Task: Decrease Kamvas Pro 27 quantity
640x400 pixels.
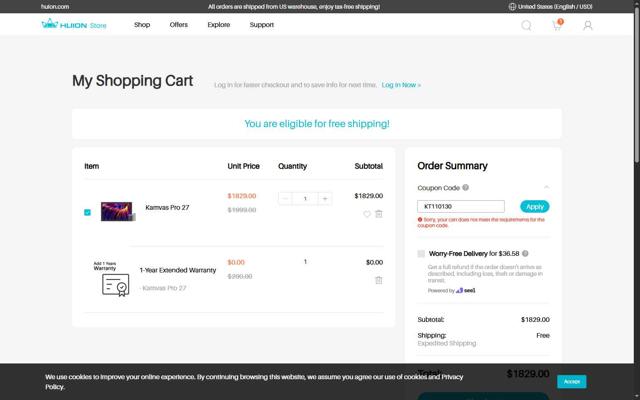Action: click(x=285, y=198)
